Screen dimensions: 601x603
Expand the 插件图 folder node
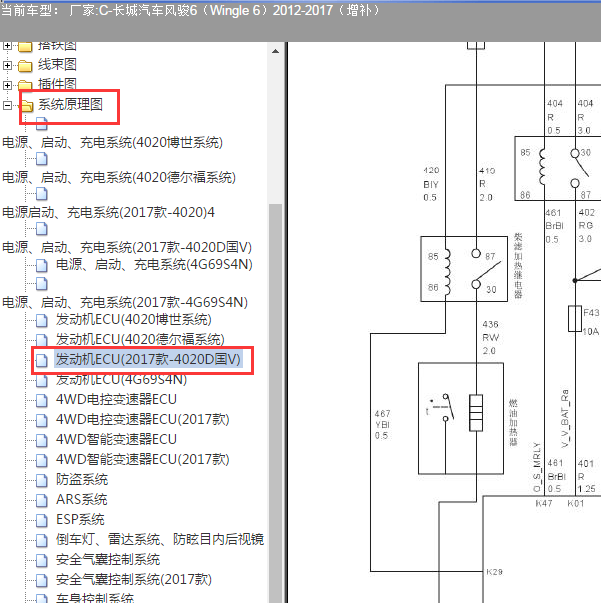pos(7,85)
